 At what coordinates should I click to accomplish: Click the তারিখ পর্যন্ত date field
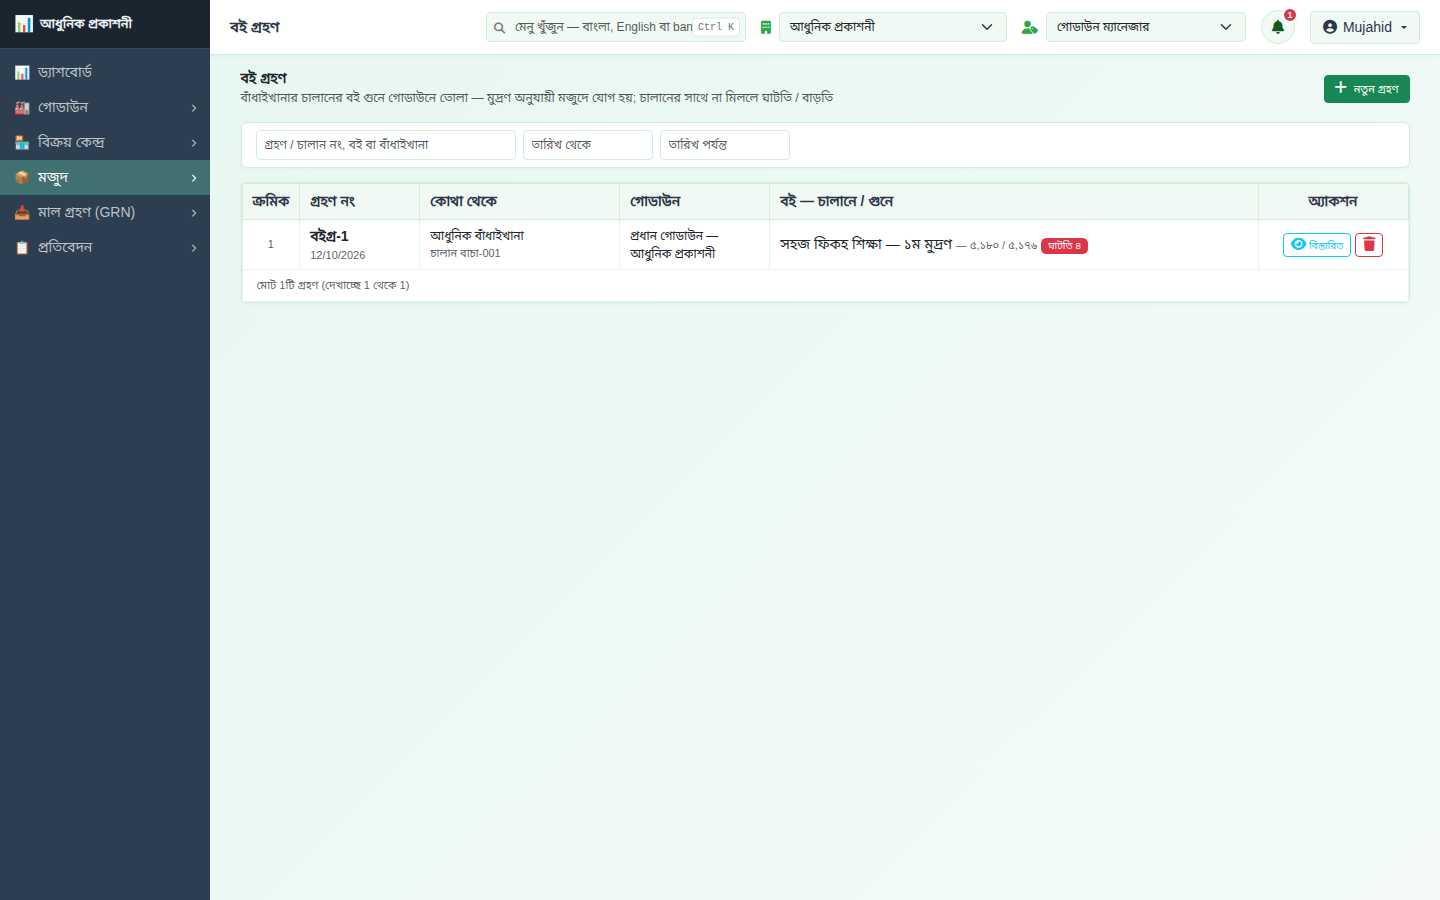pos(725,145)
